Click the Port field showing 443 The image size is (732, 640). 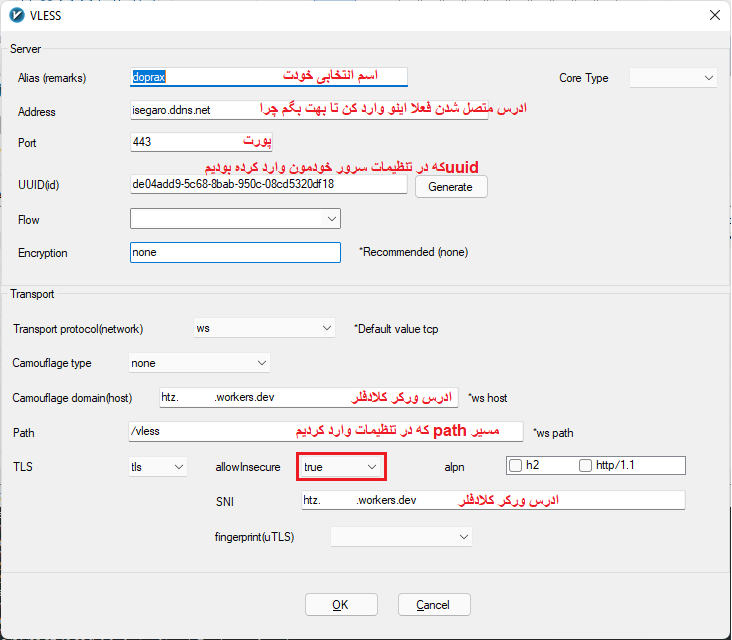201,142
